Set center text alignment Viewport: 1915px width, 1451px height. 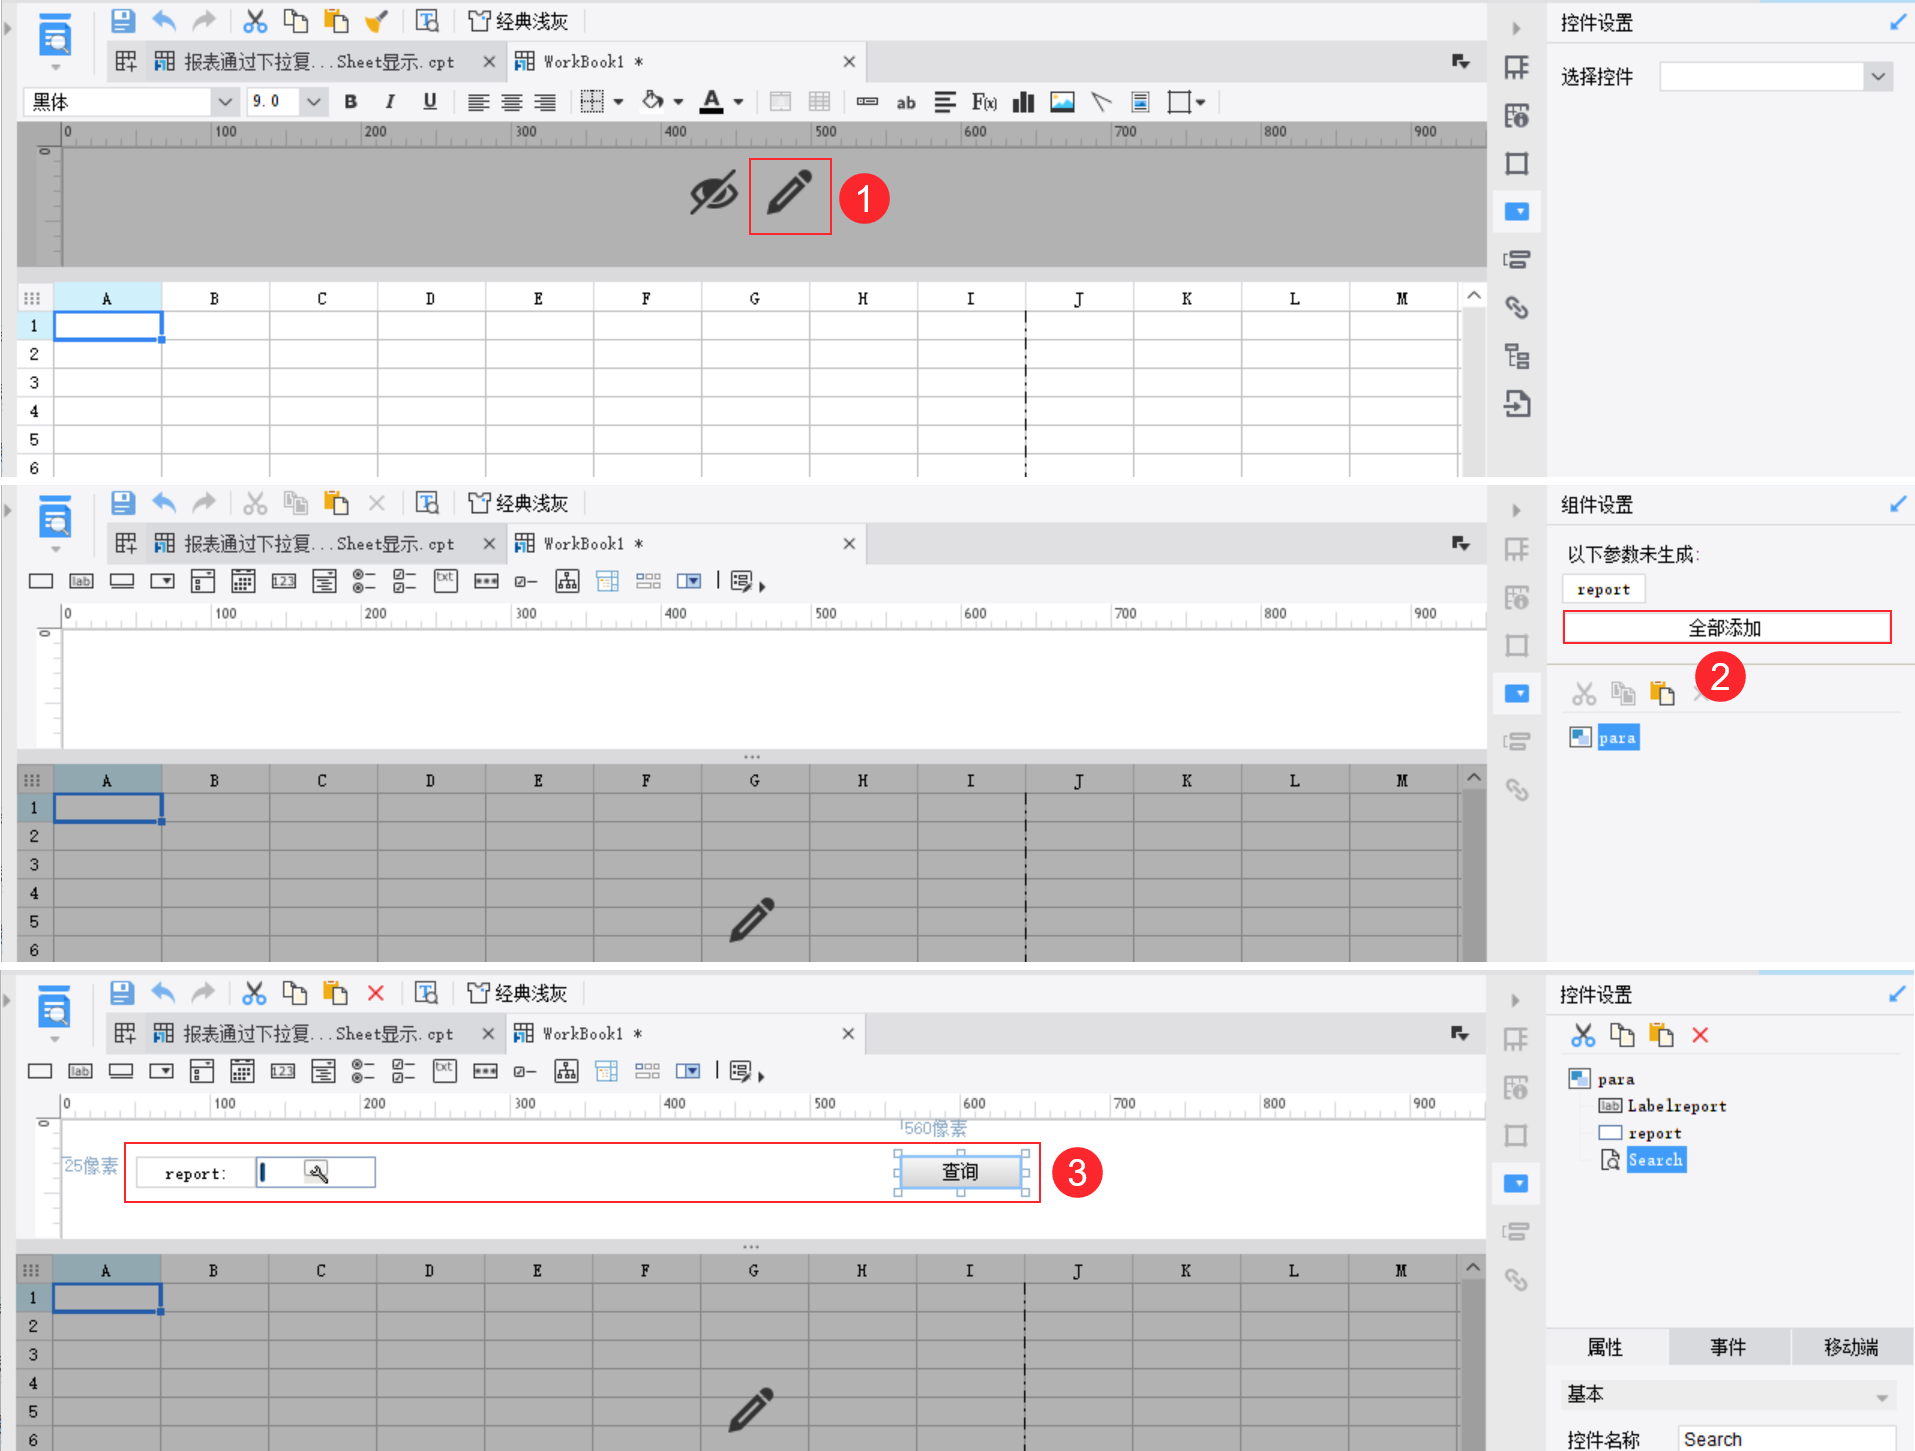(x=512, y=102)
